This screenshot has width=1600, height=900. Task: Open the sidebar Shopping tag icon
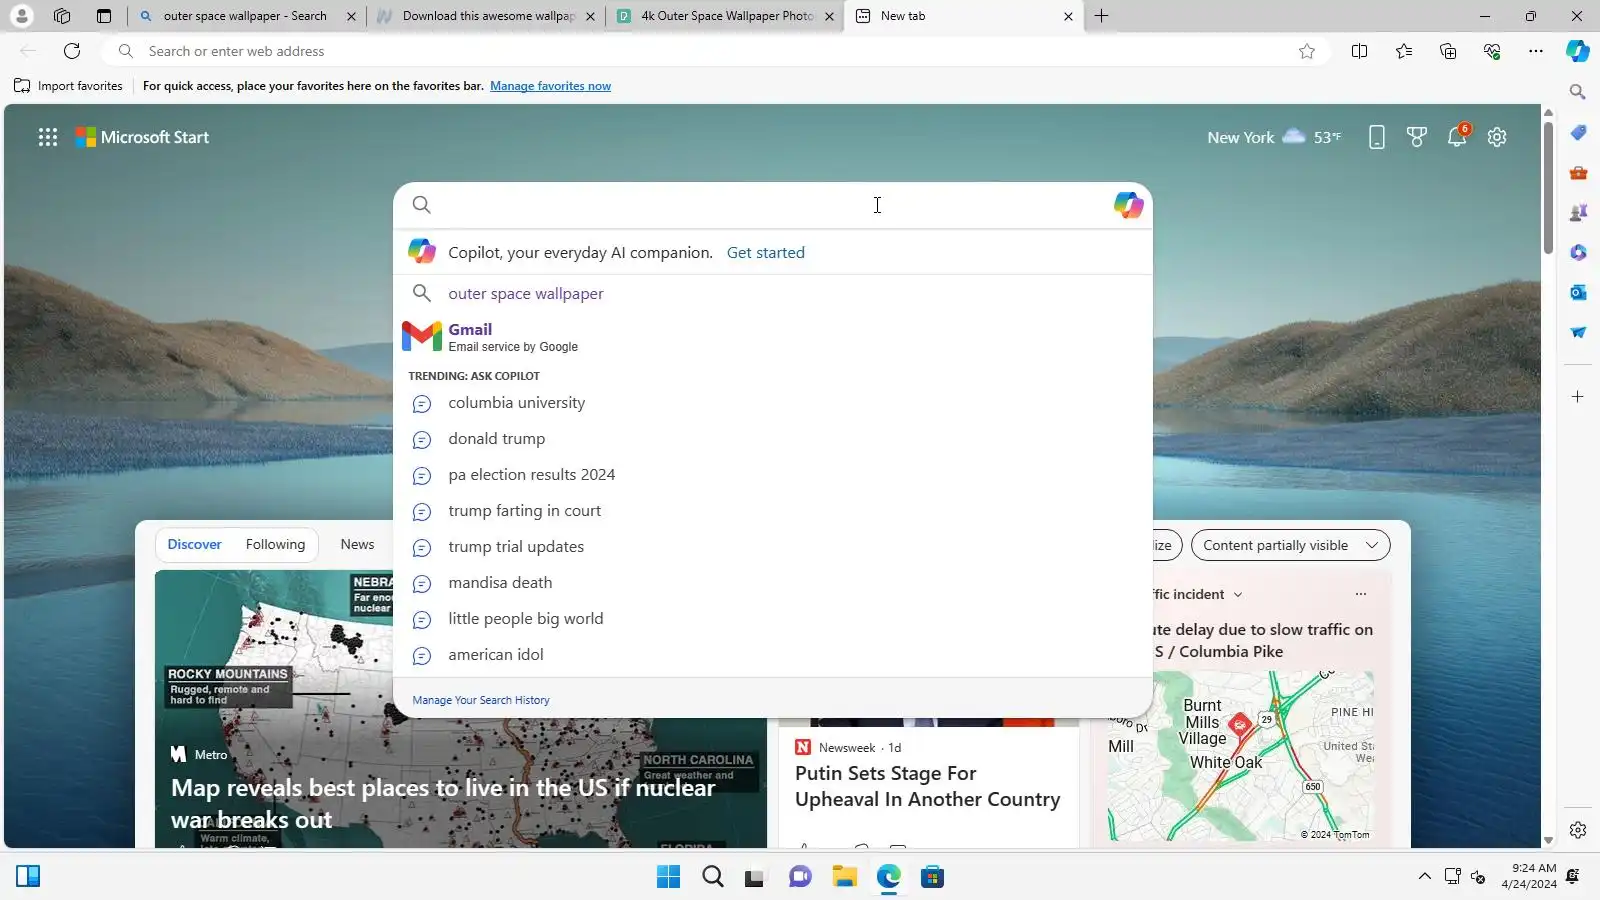click(1578, 132)
